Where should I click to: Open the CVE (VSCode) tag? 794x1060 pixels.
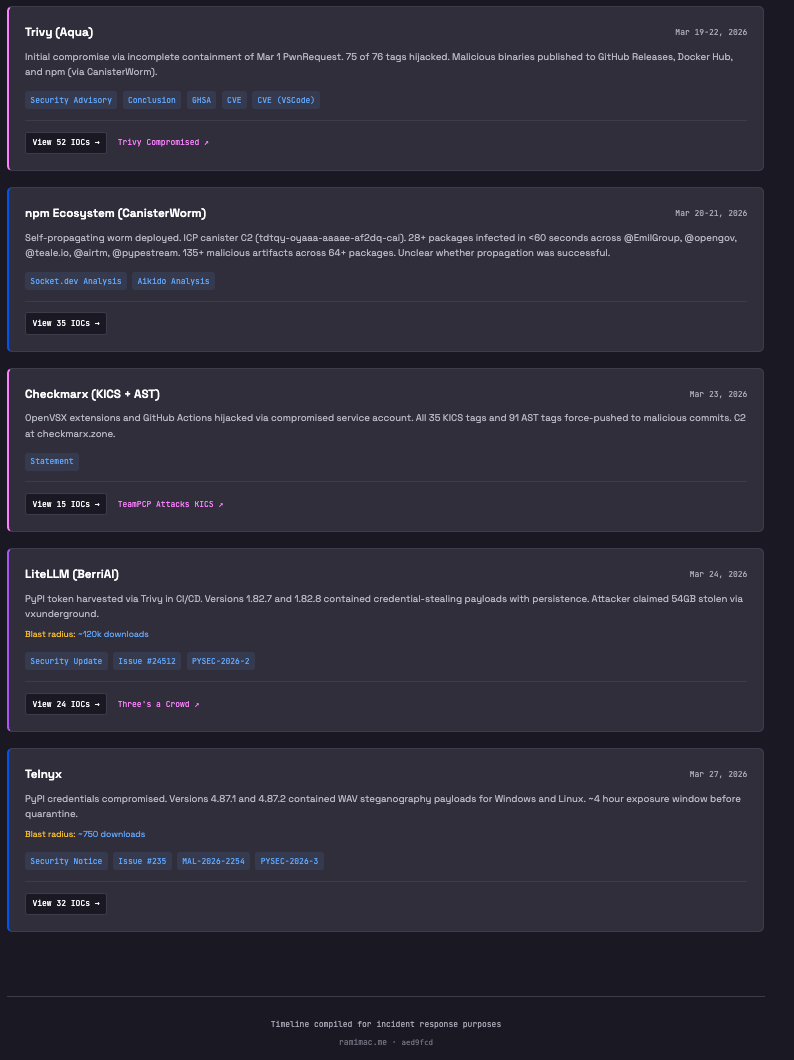click(285, 100)
